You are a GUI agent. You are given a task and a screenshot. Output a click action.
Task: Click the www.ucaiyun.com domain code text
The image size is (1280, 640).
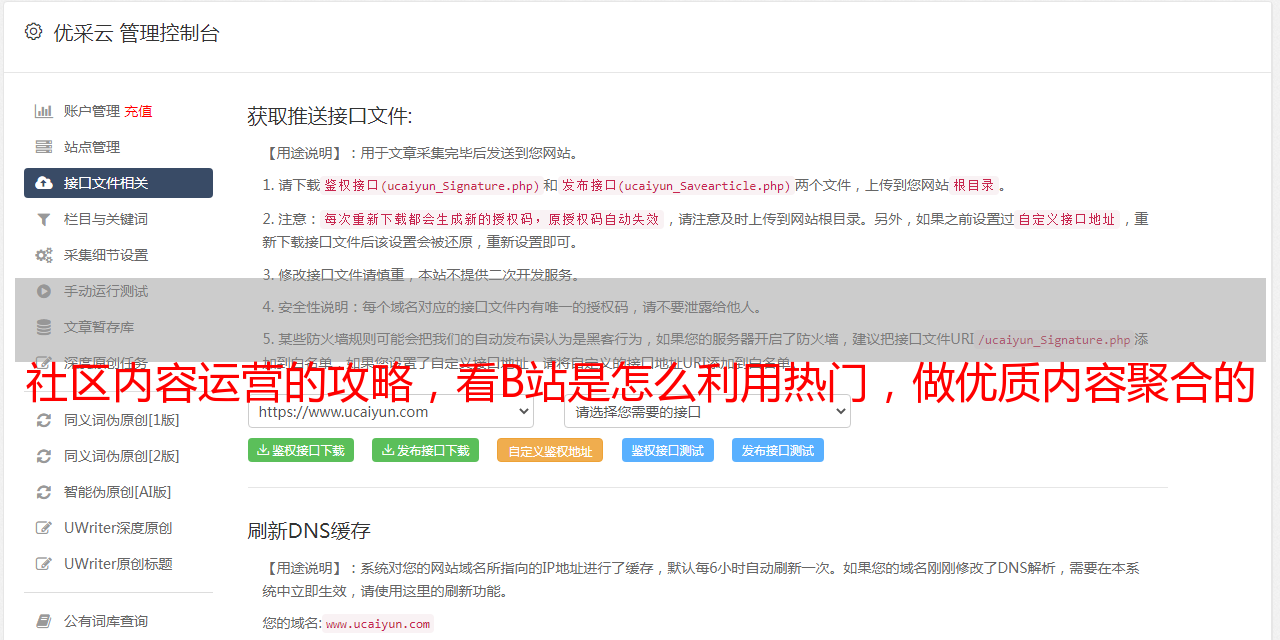click(378, 623)
